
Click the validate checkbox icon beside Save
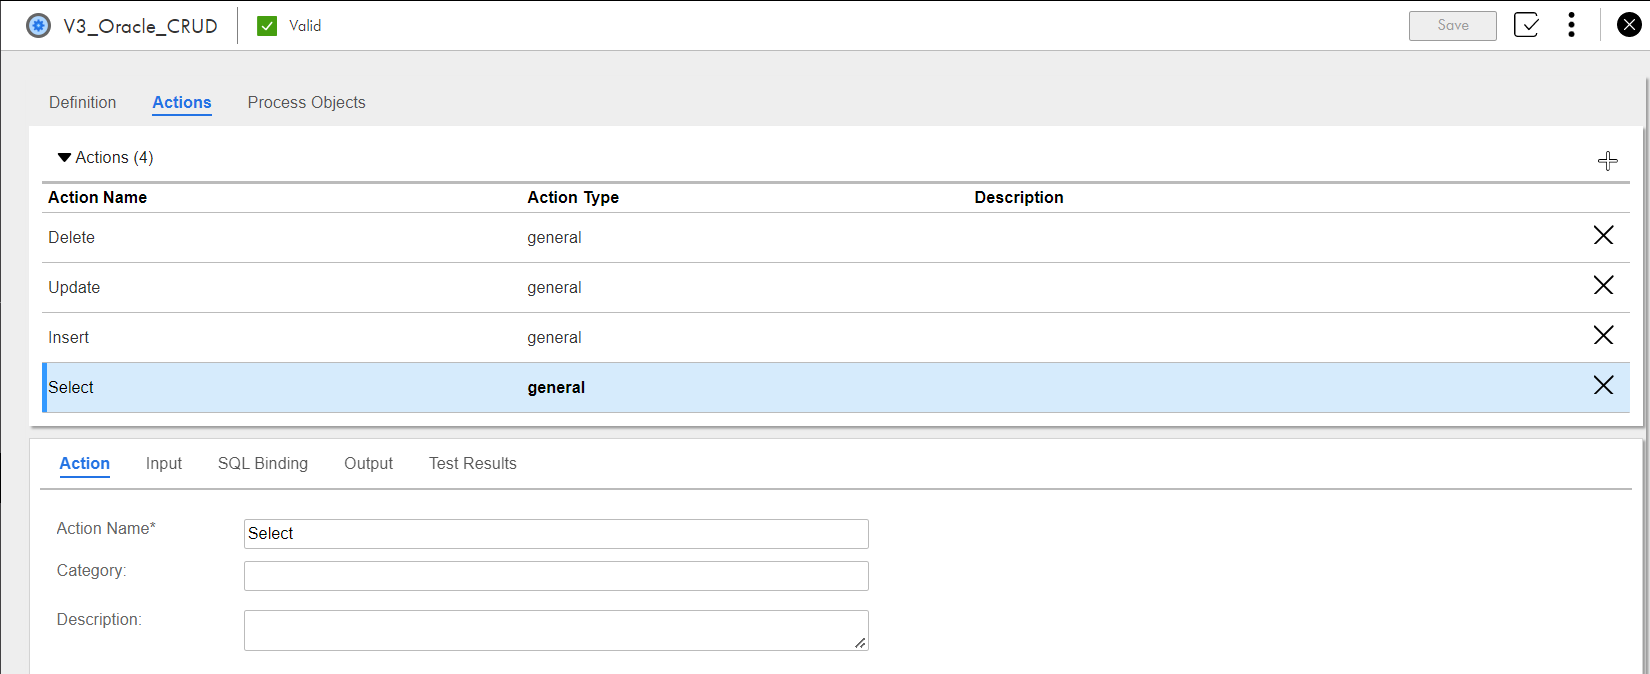coord(1527,25)
